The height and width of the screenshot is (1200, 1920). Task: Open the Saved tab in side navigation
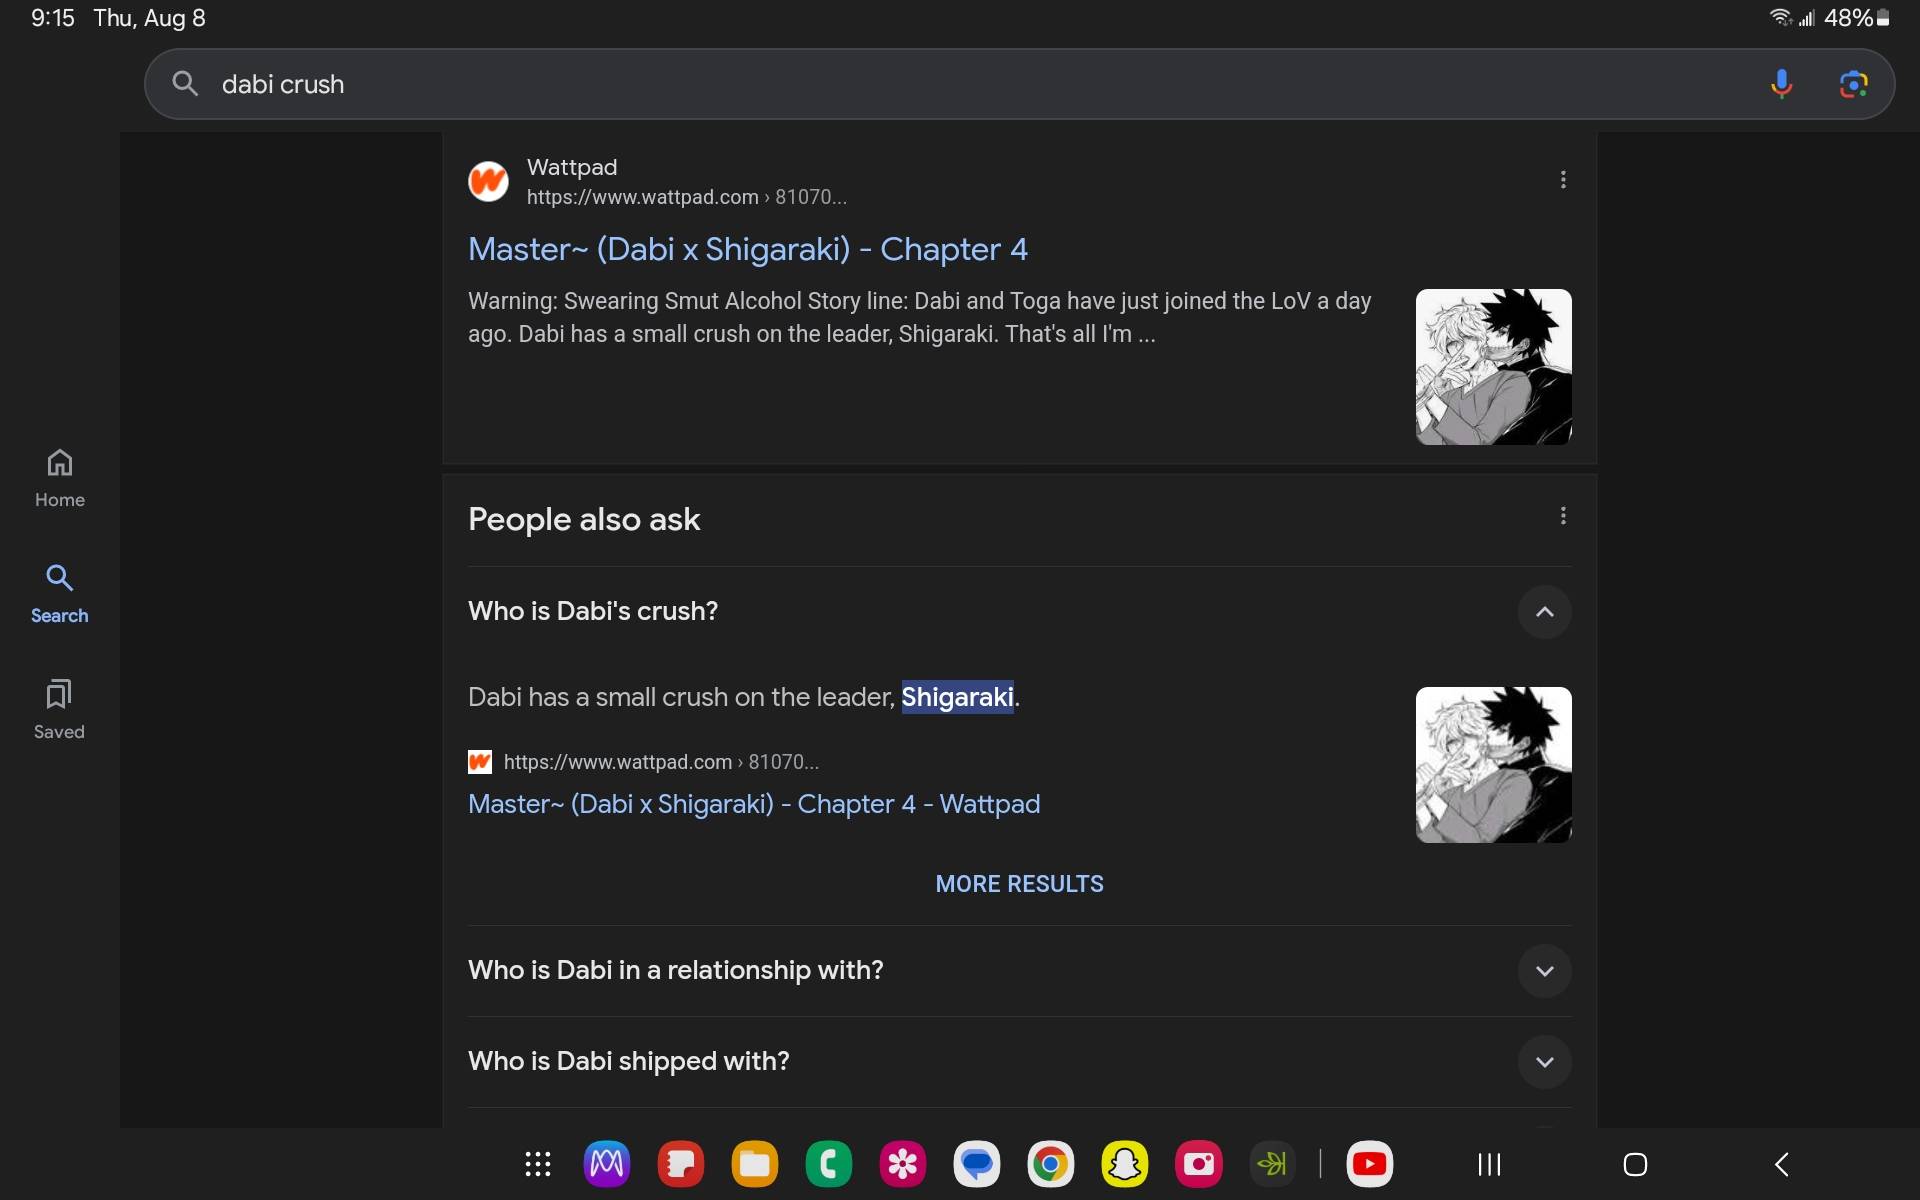[60, 710]
